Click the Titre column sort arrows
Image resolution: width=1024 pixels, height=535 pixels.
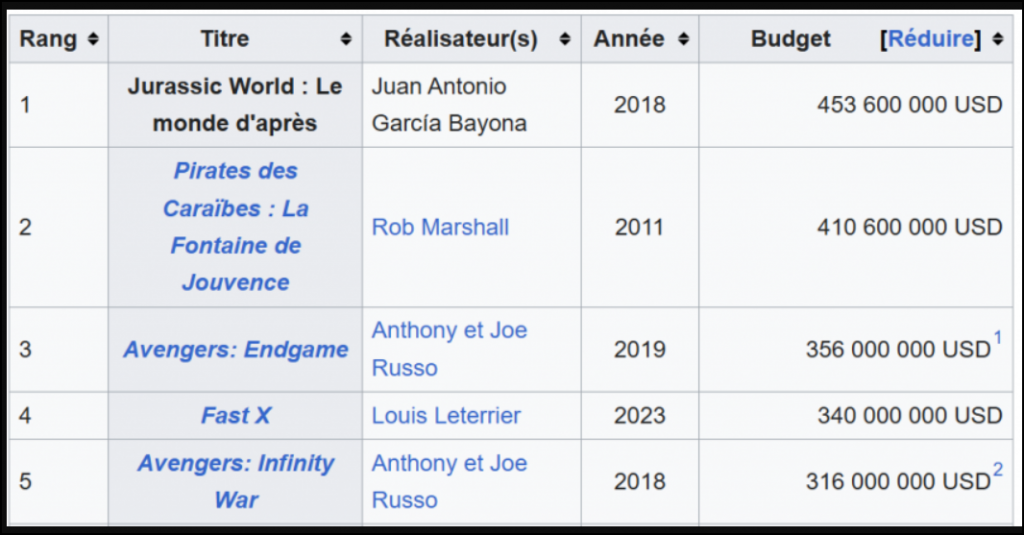(346, 39)
